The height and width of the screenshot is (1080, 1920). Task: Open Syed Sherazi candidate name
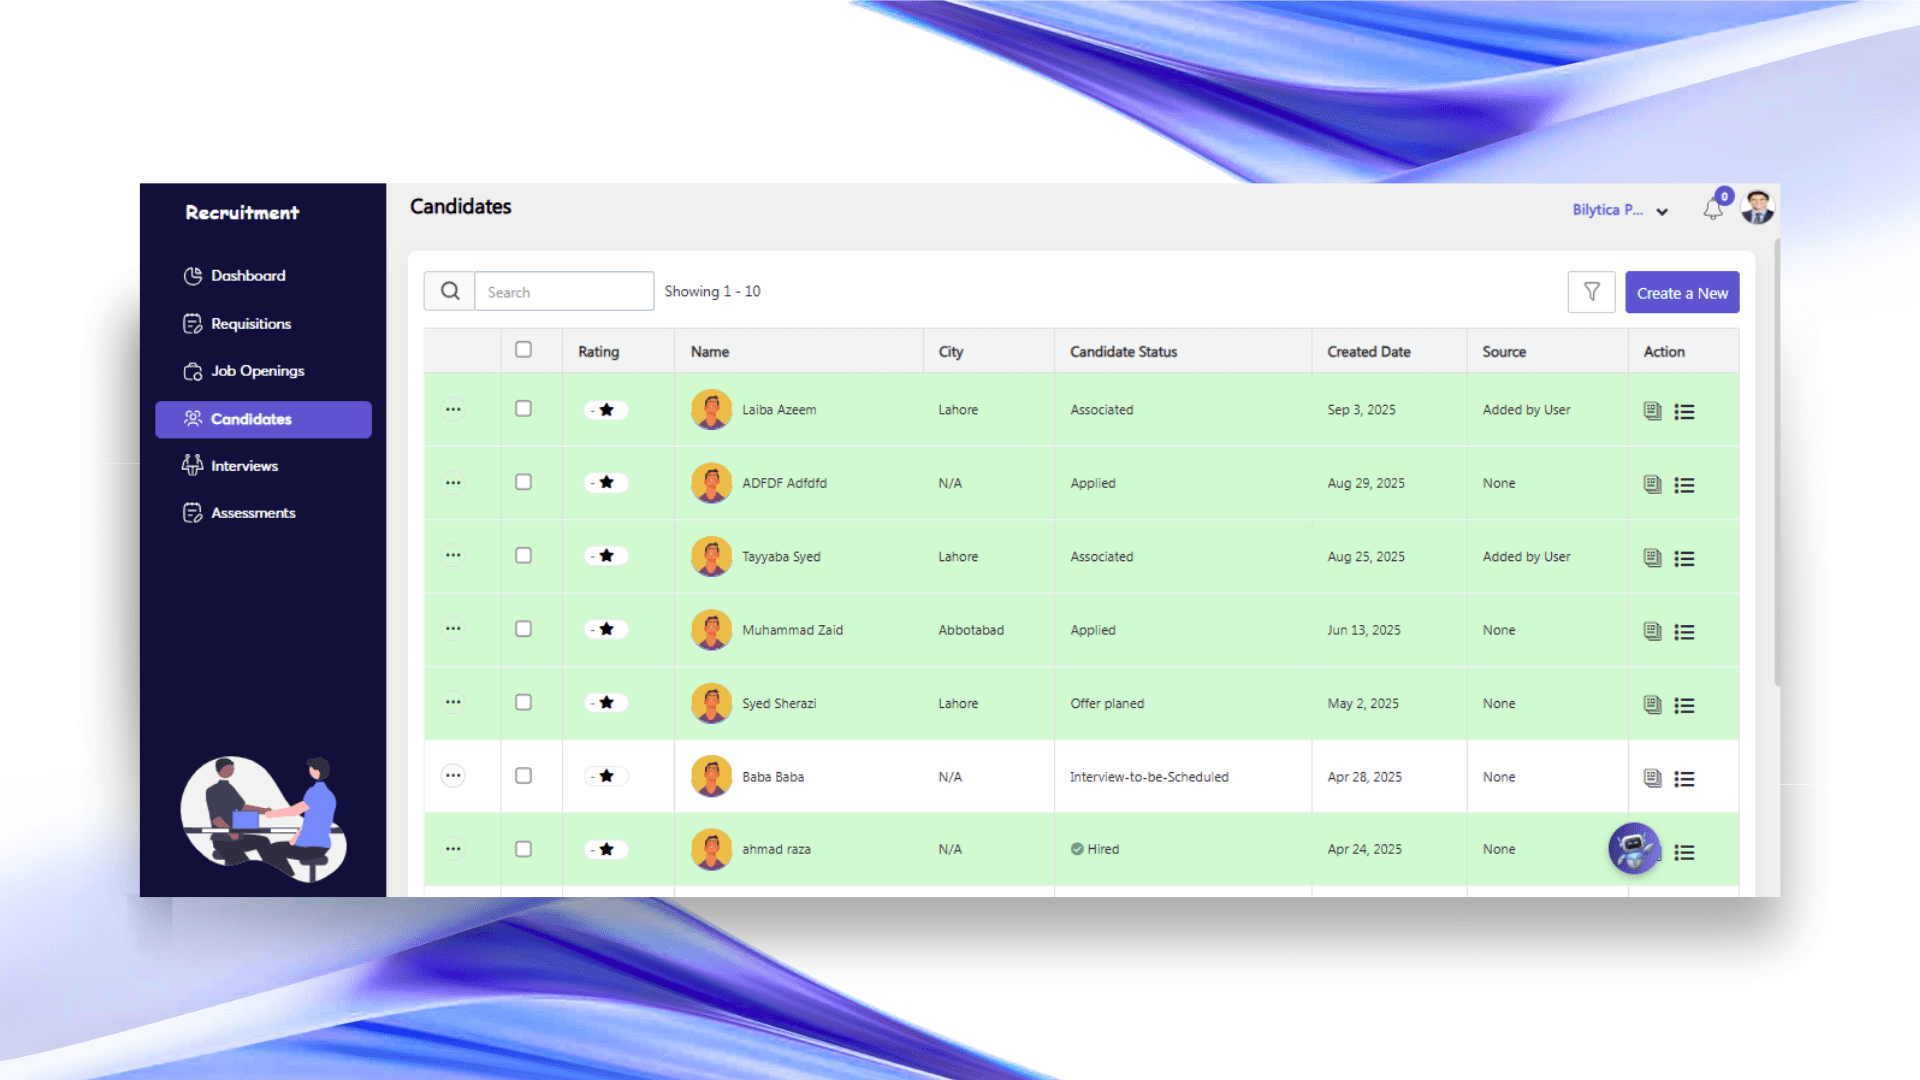[778, 704]
